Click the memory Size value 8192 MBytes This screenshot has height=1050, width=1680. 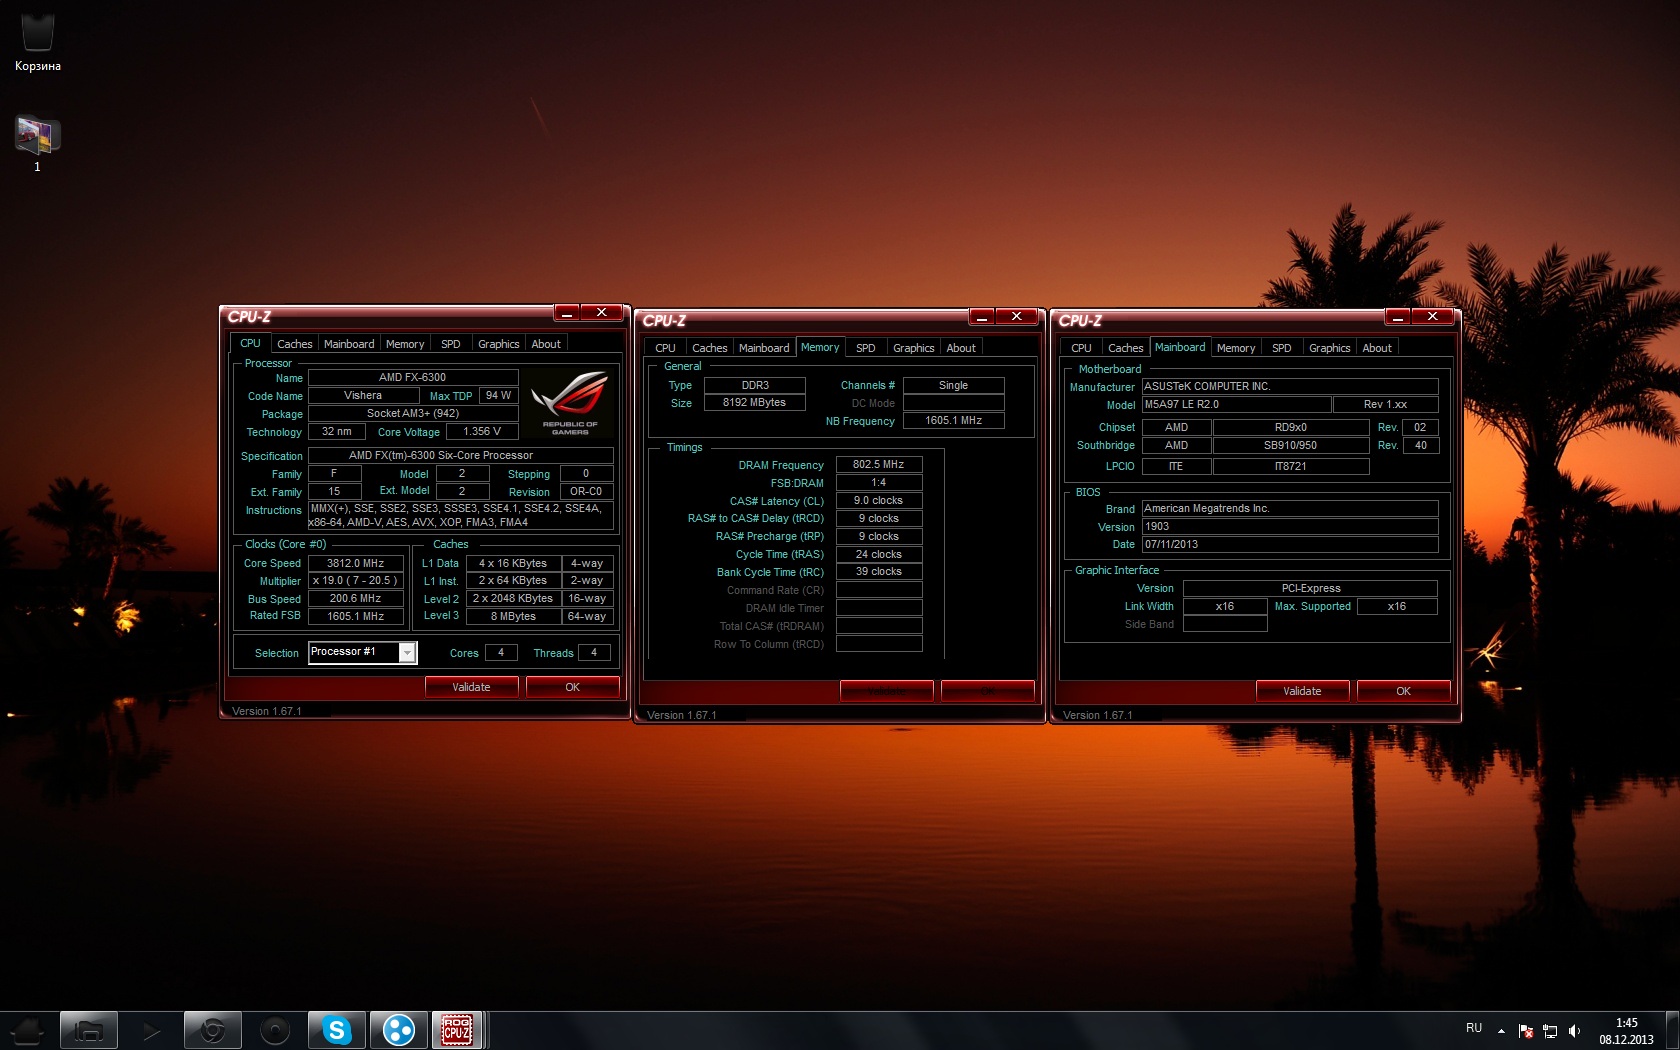[755, 402]
